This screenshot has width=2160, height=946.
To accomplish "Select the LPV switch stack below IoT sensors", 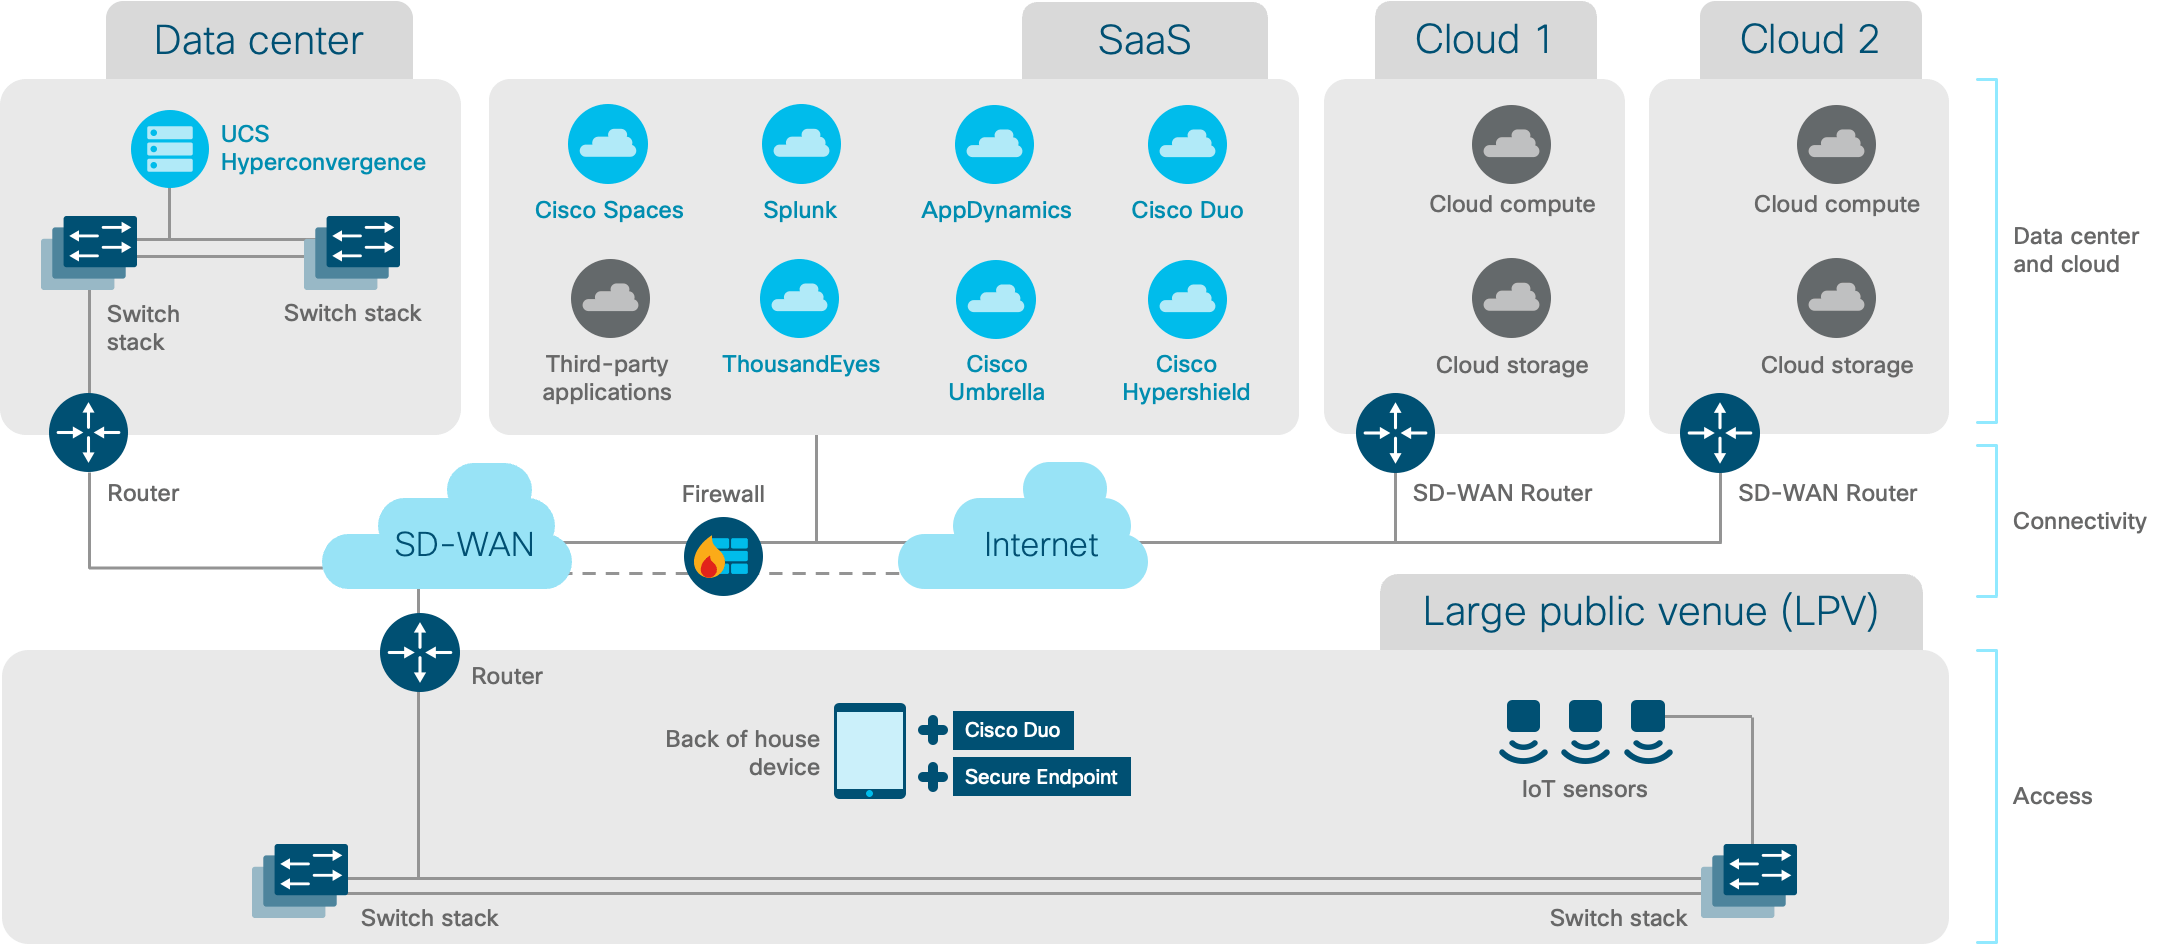I will coord(1749,880).
